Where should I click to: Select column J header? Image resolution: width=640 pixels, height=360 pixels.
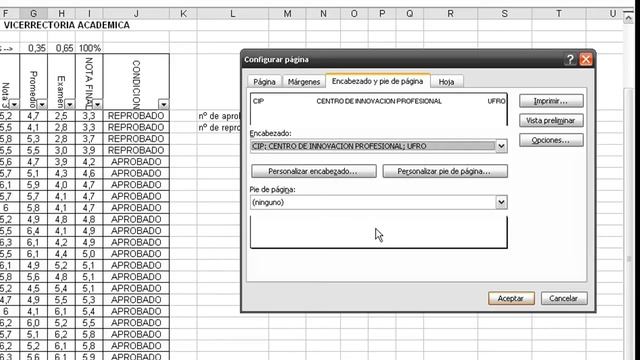[136, 14]
